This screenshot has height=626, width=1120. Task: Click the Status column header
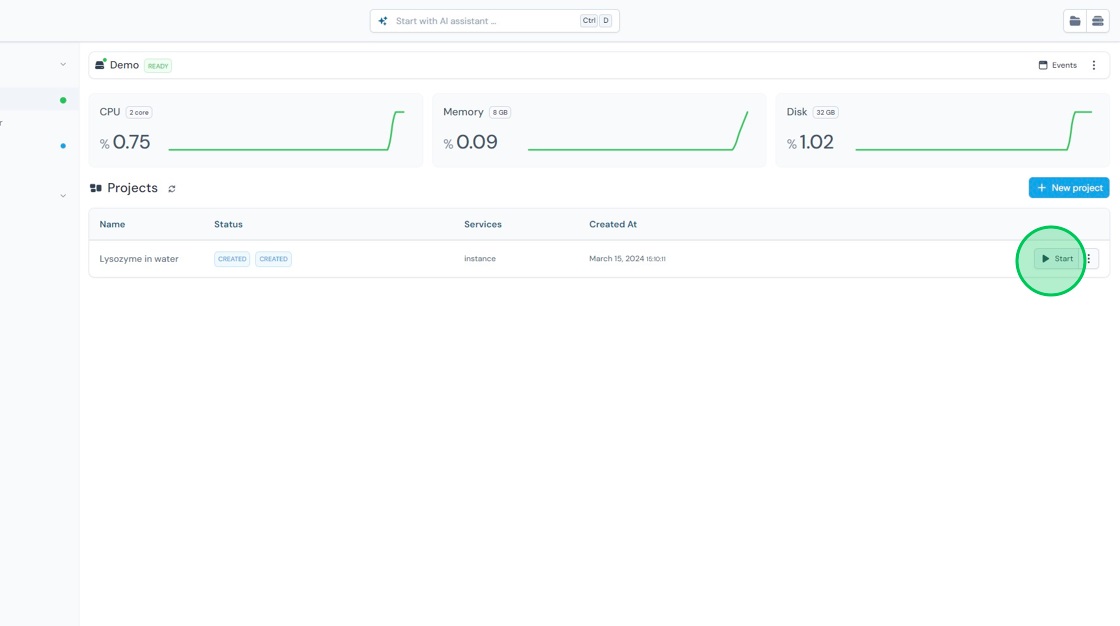click(x=229, y=224)
